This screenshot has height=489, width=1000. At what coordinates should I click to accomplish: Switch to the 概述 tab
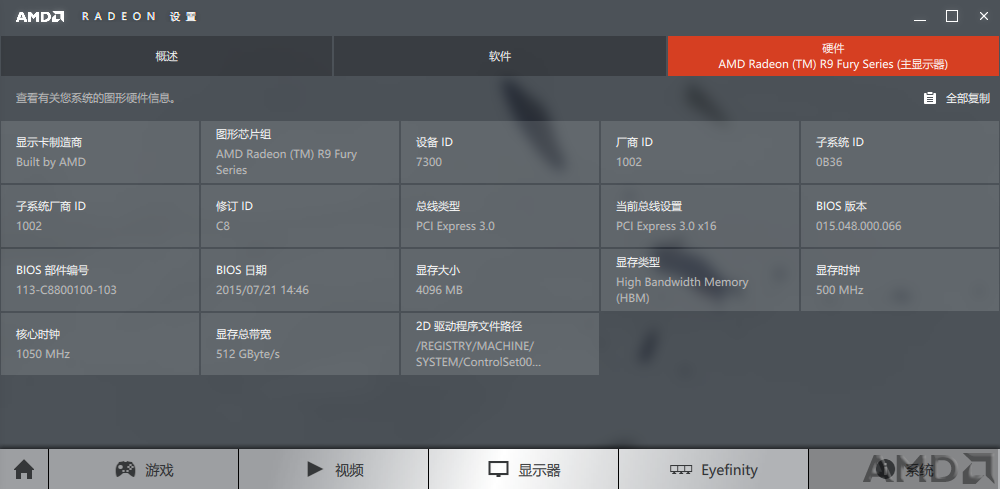(x=166, y=56)
